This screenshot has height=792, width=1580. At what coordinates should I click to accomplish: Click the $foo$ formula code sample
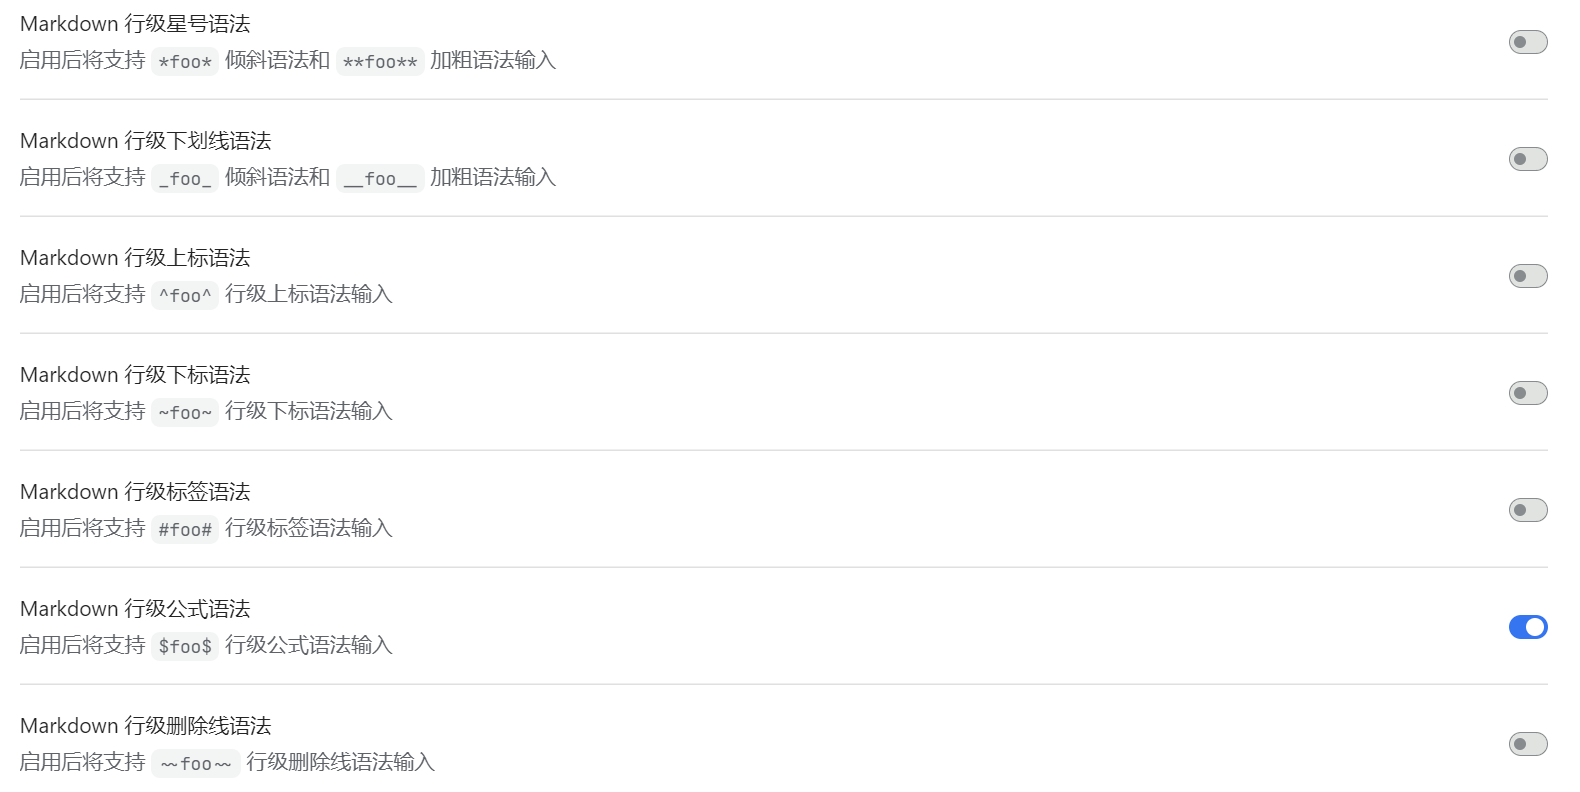[185, 647]
